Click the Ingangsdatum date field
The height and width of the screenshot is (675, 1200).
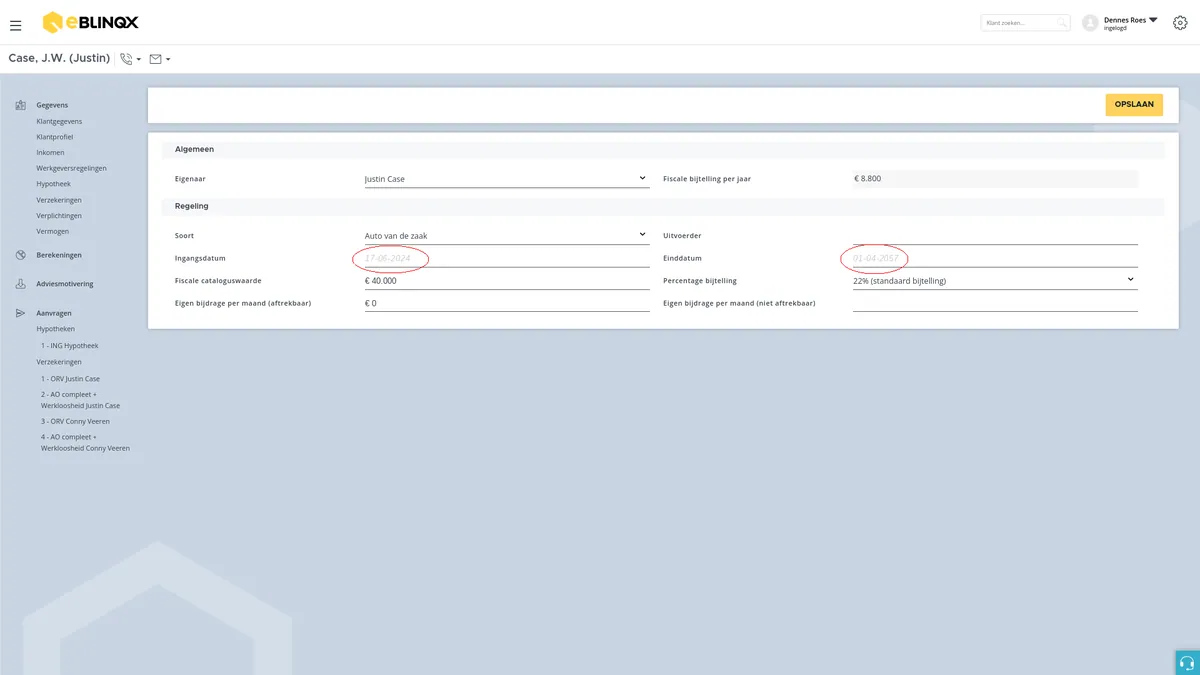click(507, 258)
